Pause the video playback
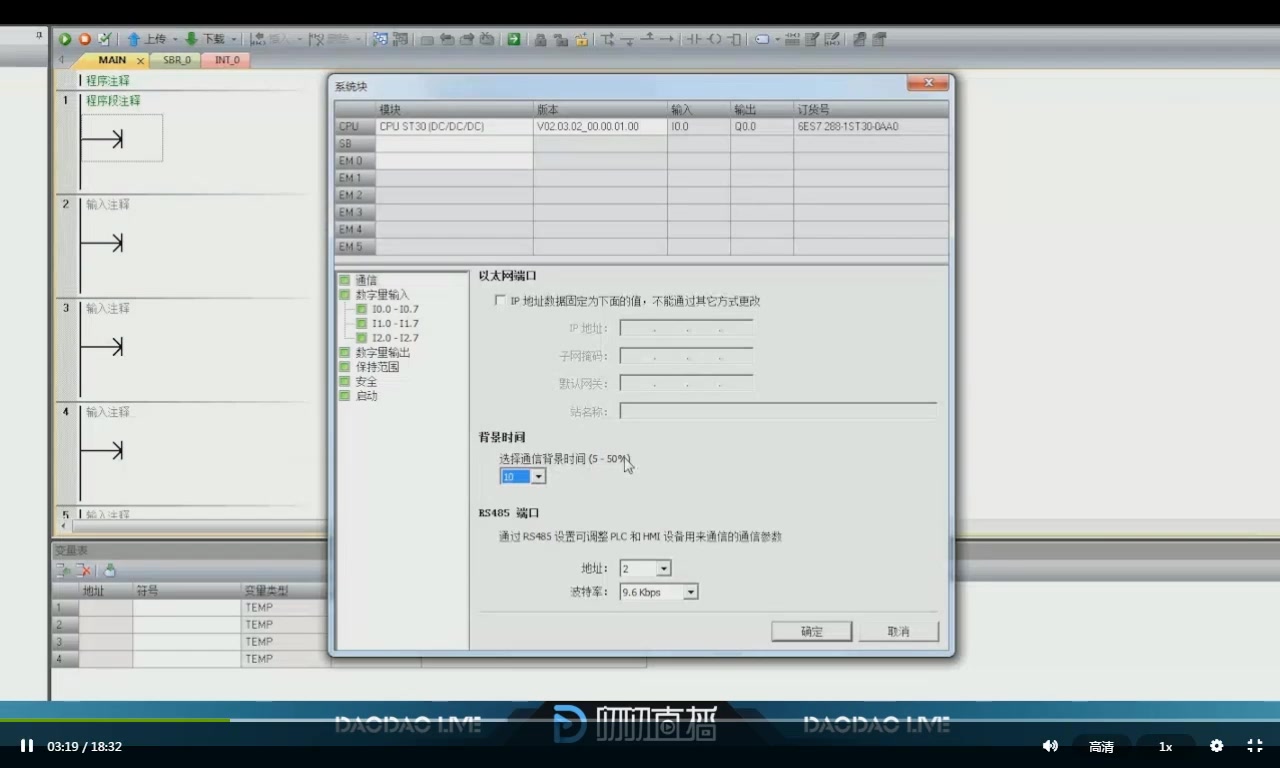 [x=27, y=746]
